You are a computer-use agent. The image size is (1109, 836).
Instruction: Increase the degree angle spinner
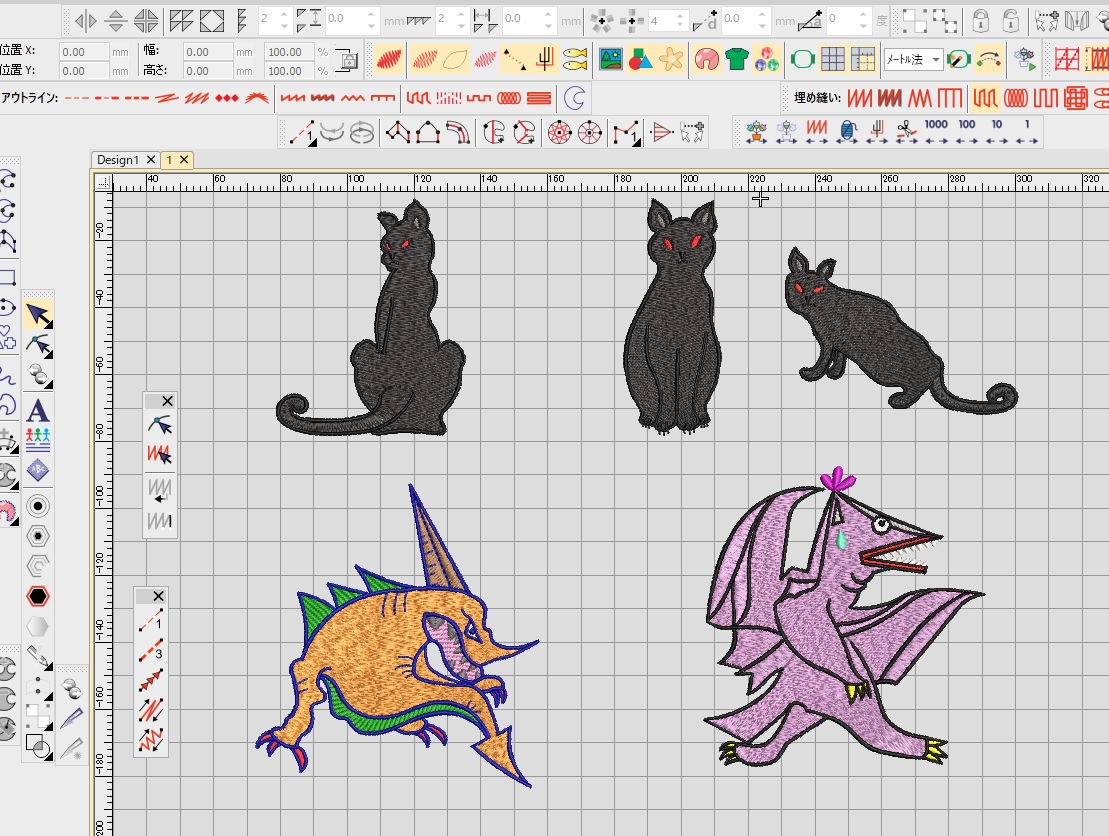coord(863,15)
